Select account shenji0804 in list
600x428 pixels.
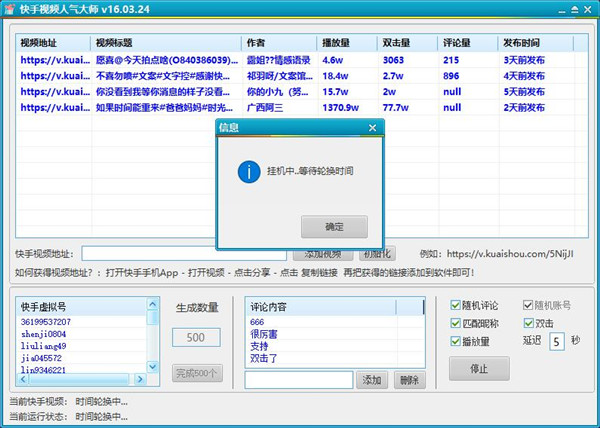click(x=43, y=334)
